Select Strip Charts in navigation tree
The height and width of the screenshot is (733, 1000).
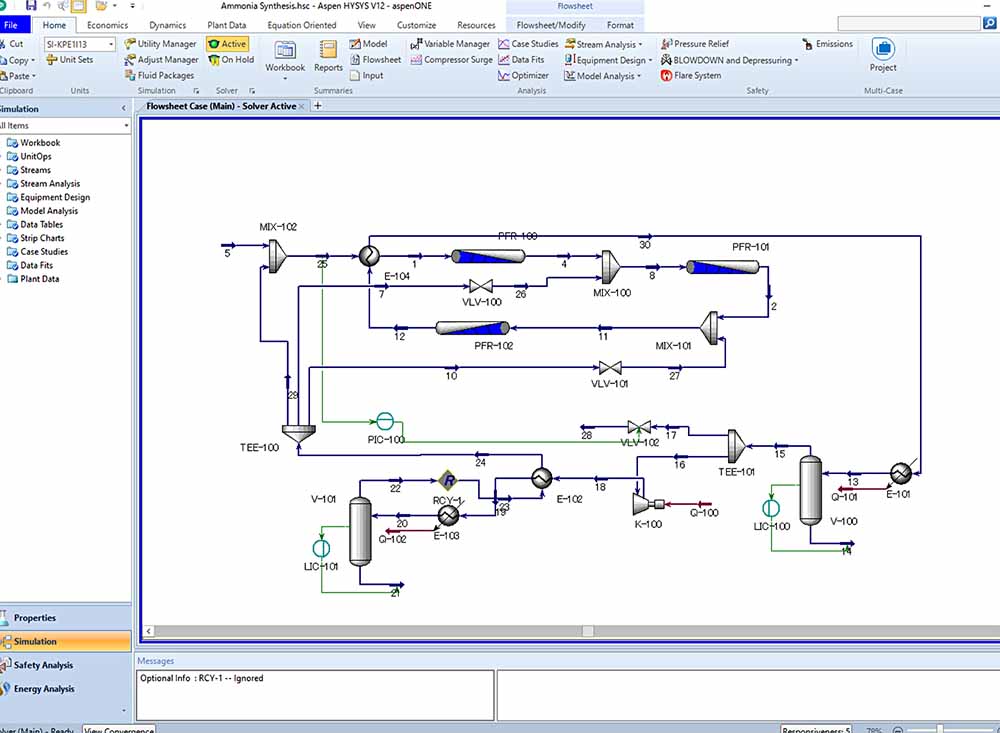35,238
